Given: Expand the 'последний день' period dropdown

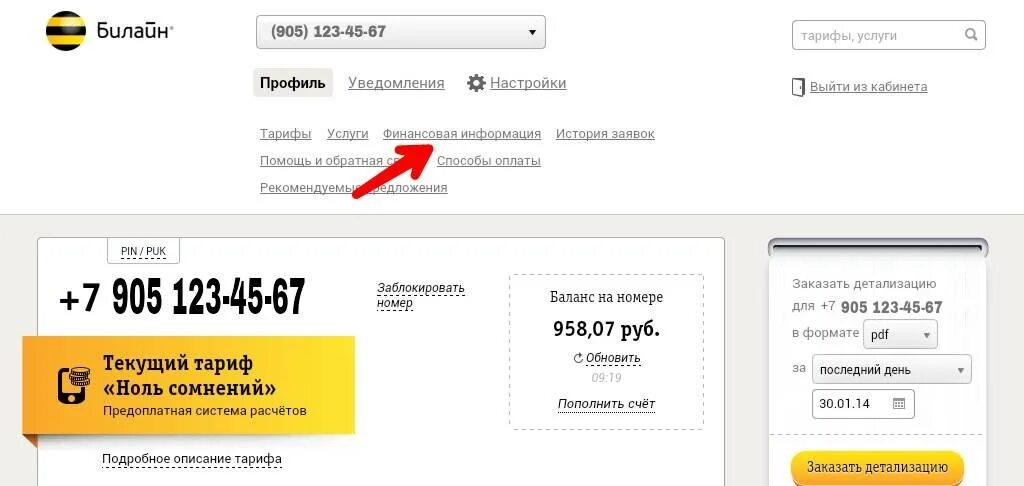Looking at the screenshot, I should 891,369.
